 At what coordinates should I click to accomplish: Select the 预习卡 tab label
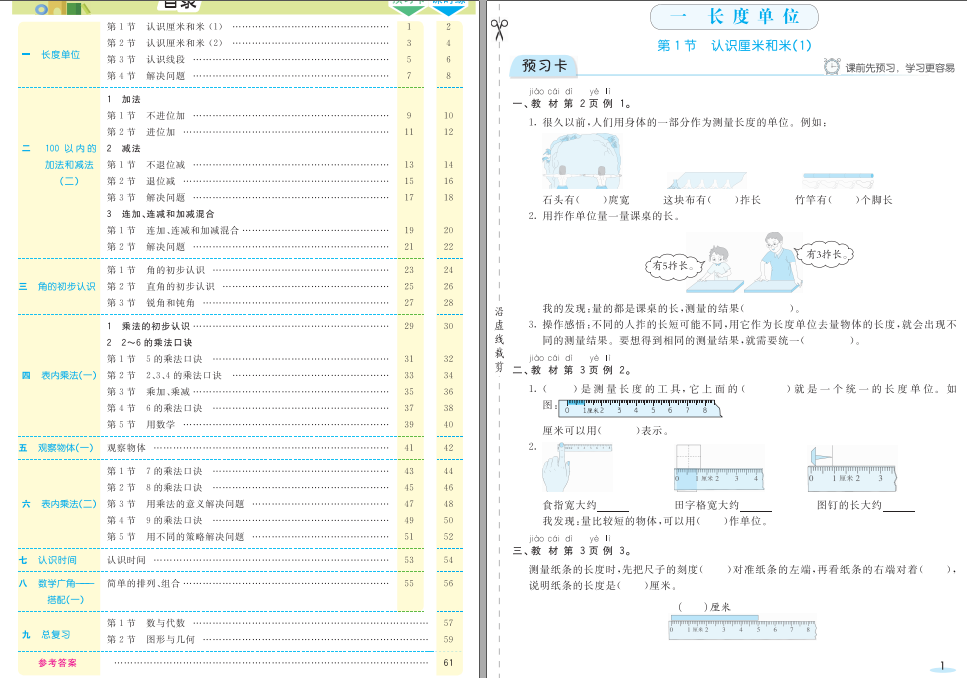coord(543,66)
